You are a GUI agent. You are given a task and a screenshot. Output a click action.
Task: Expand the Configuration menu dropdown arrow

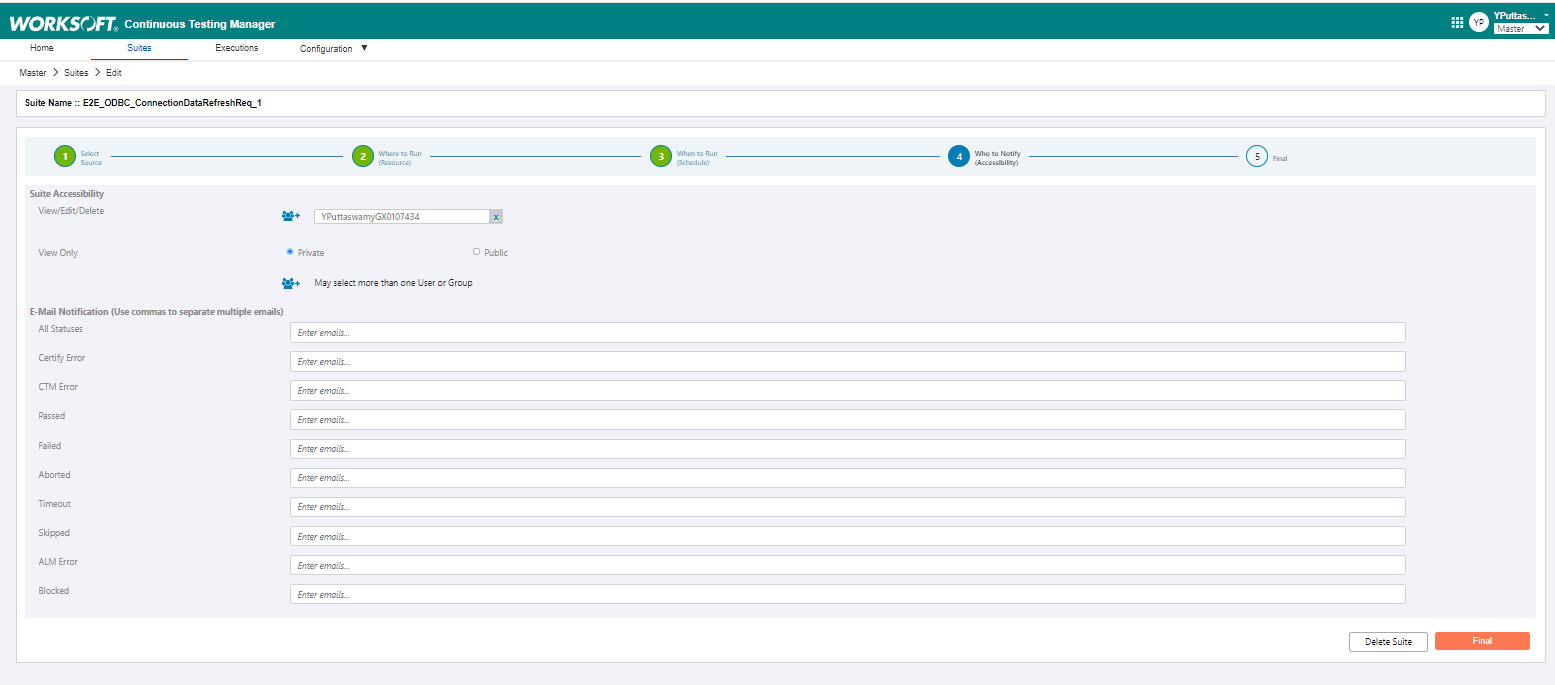364,48
